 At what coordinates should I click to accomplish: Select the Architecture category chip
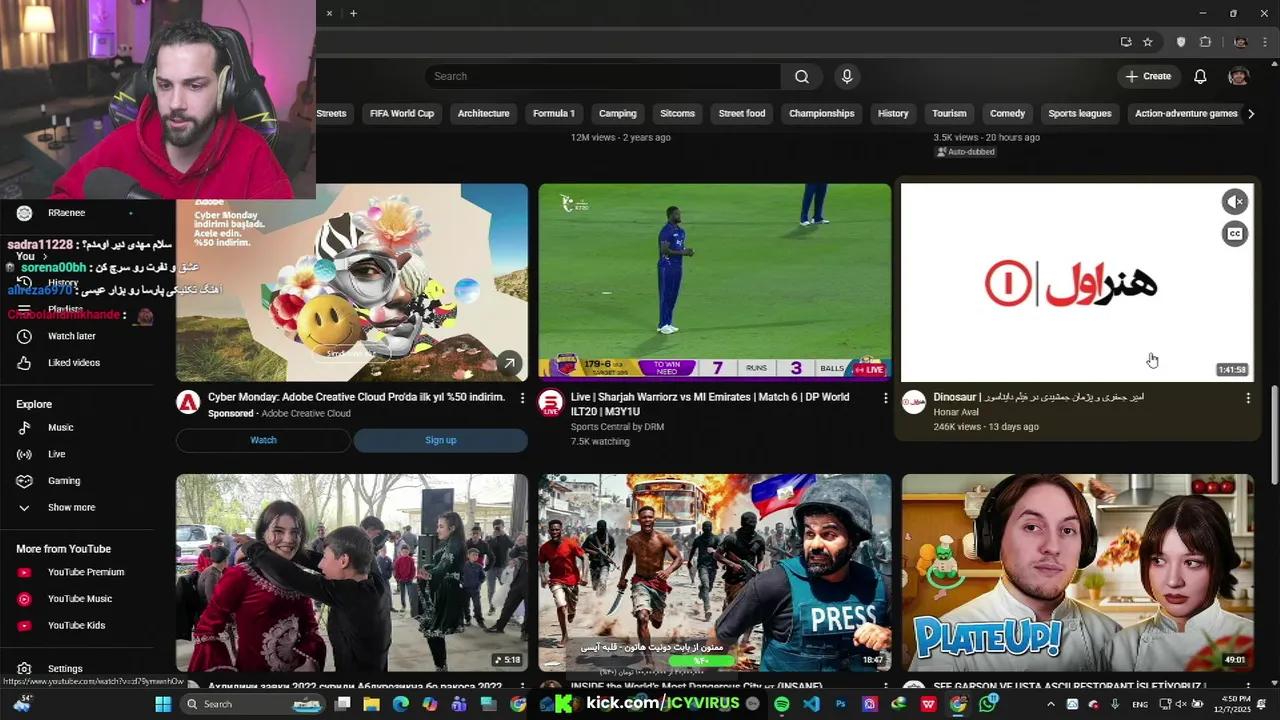tap(484, 114)
